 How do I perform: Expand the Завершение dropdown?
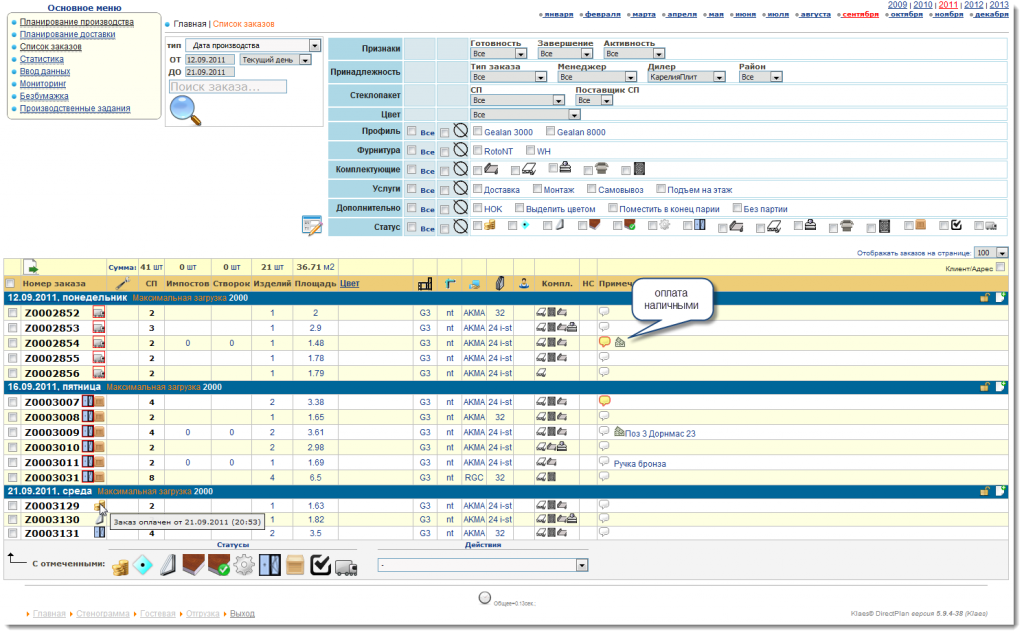565,54
